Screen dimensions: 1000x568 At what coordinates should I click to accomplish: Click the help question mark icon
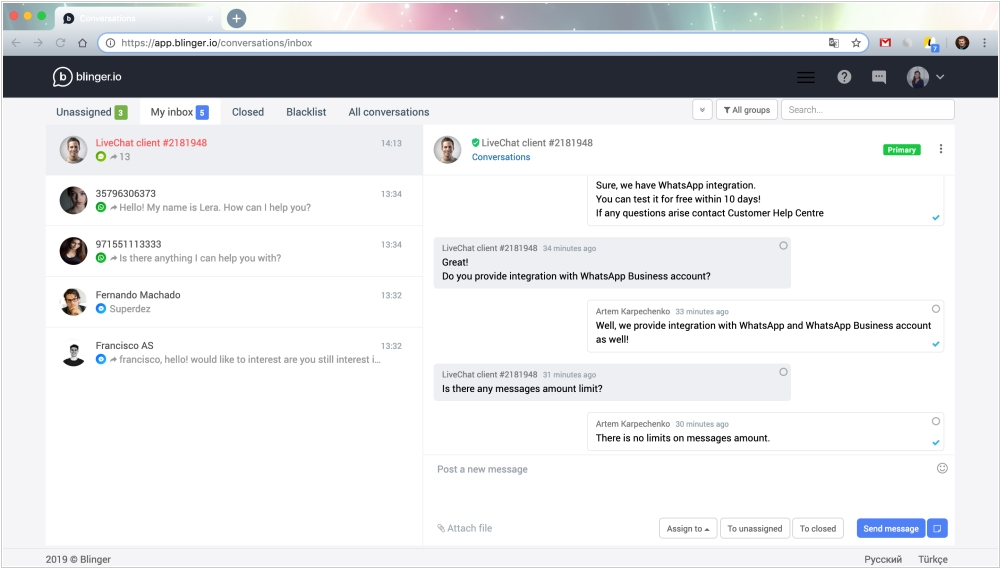[844, 77]
